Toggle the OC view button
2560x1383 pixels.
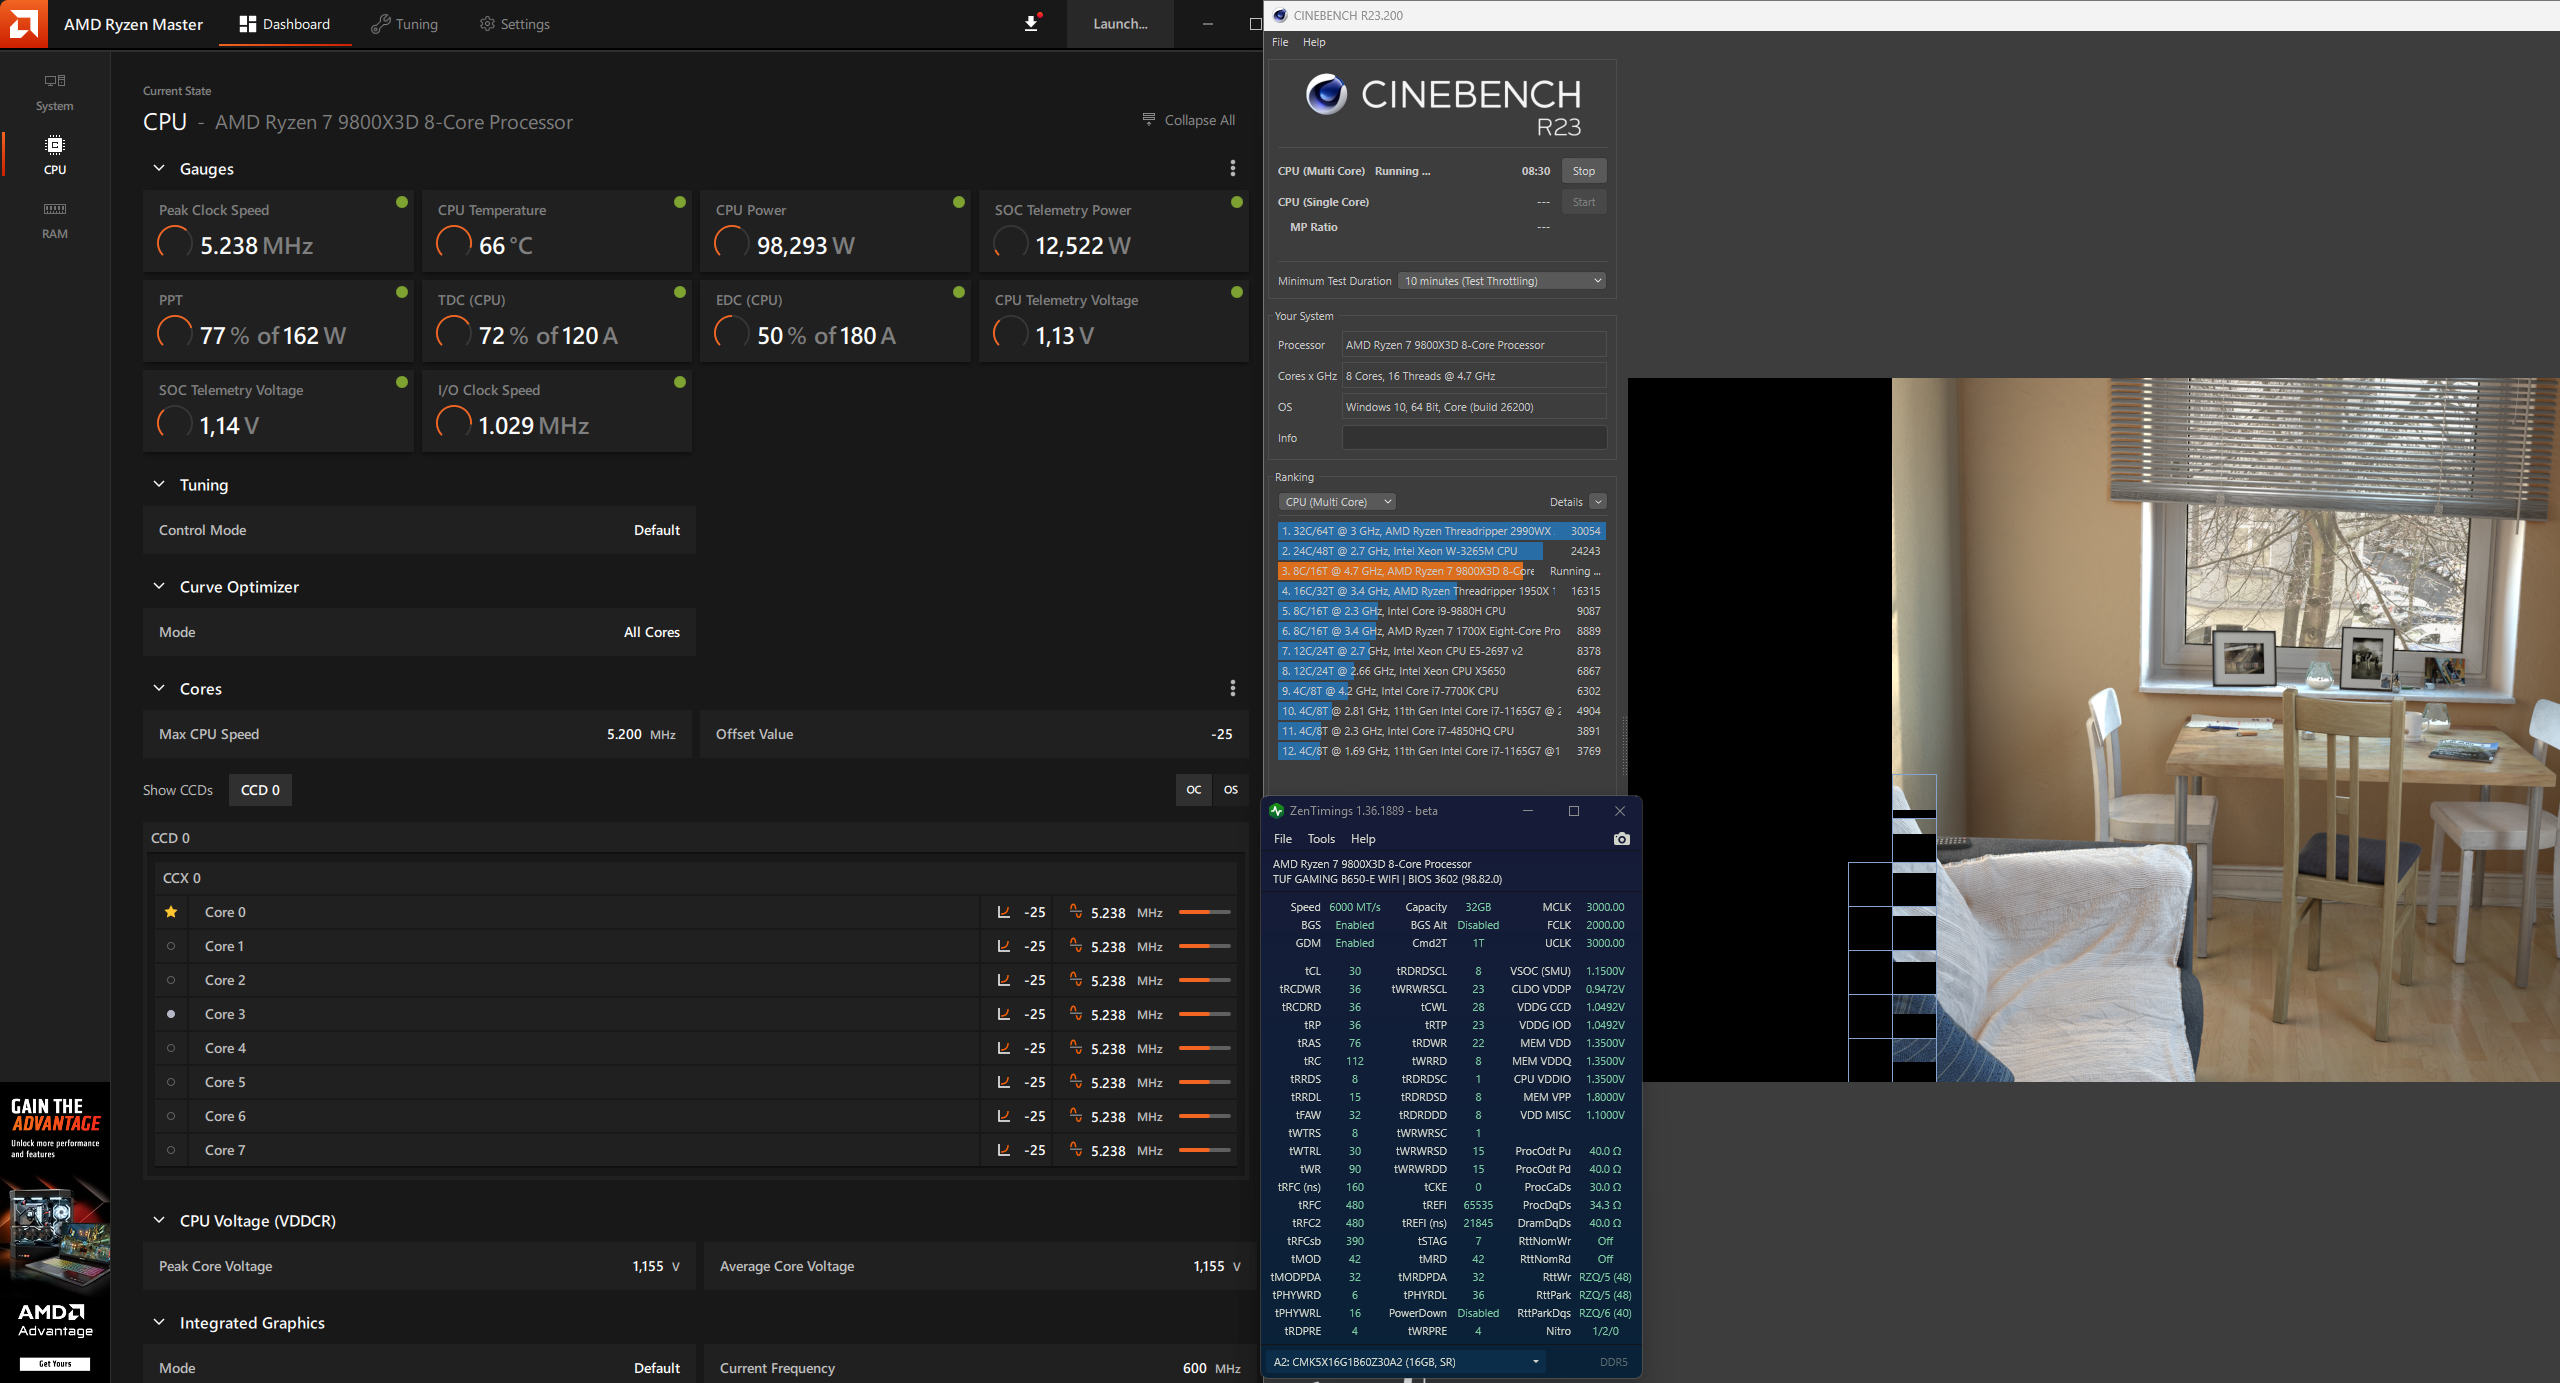click(1193, 790)
